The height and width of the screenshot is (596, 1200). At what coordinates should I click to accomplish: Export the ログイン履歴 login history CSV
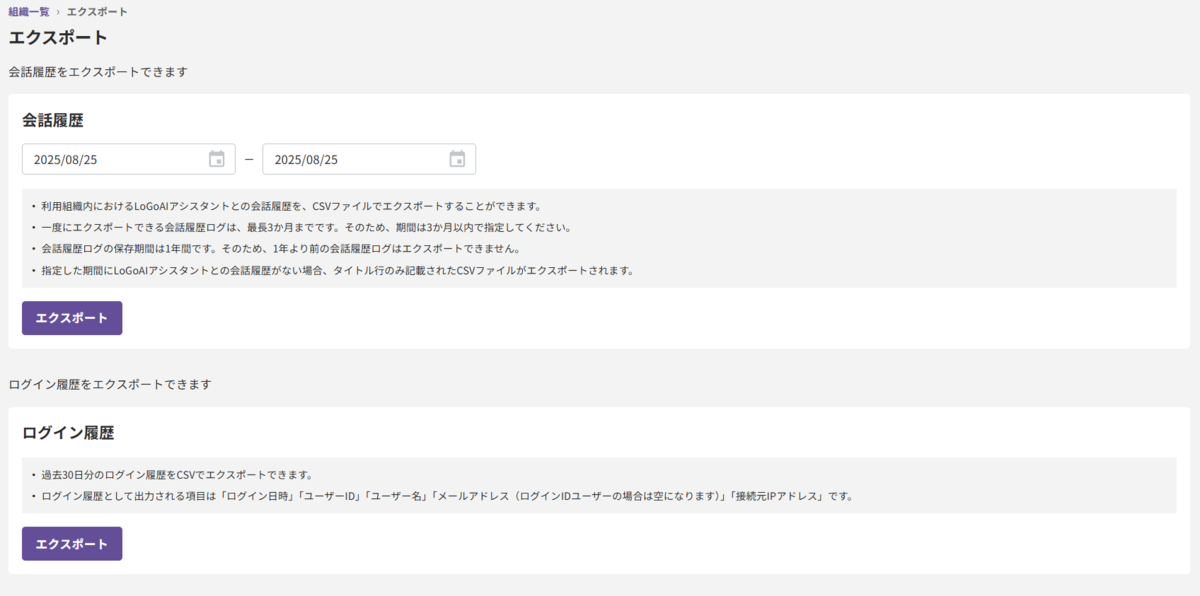pyautogui.click(x=72, y=544)
